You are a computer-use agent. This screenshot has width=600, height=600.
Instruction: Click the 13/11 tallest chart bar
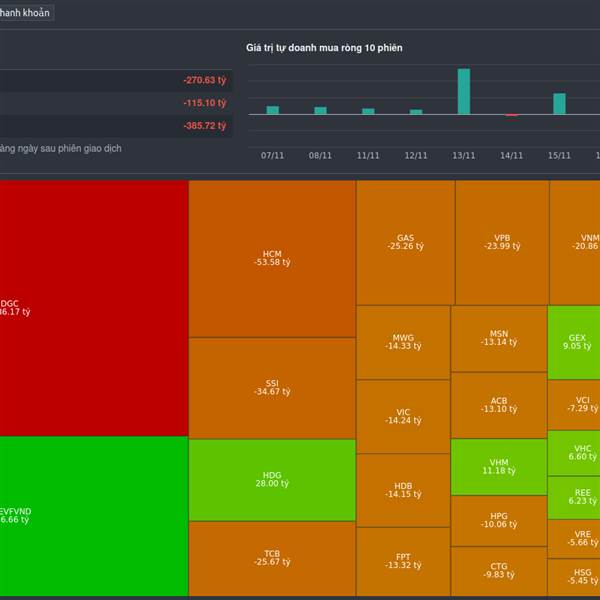[x=464, y=91]
